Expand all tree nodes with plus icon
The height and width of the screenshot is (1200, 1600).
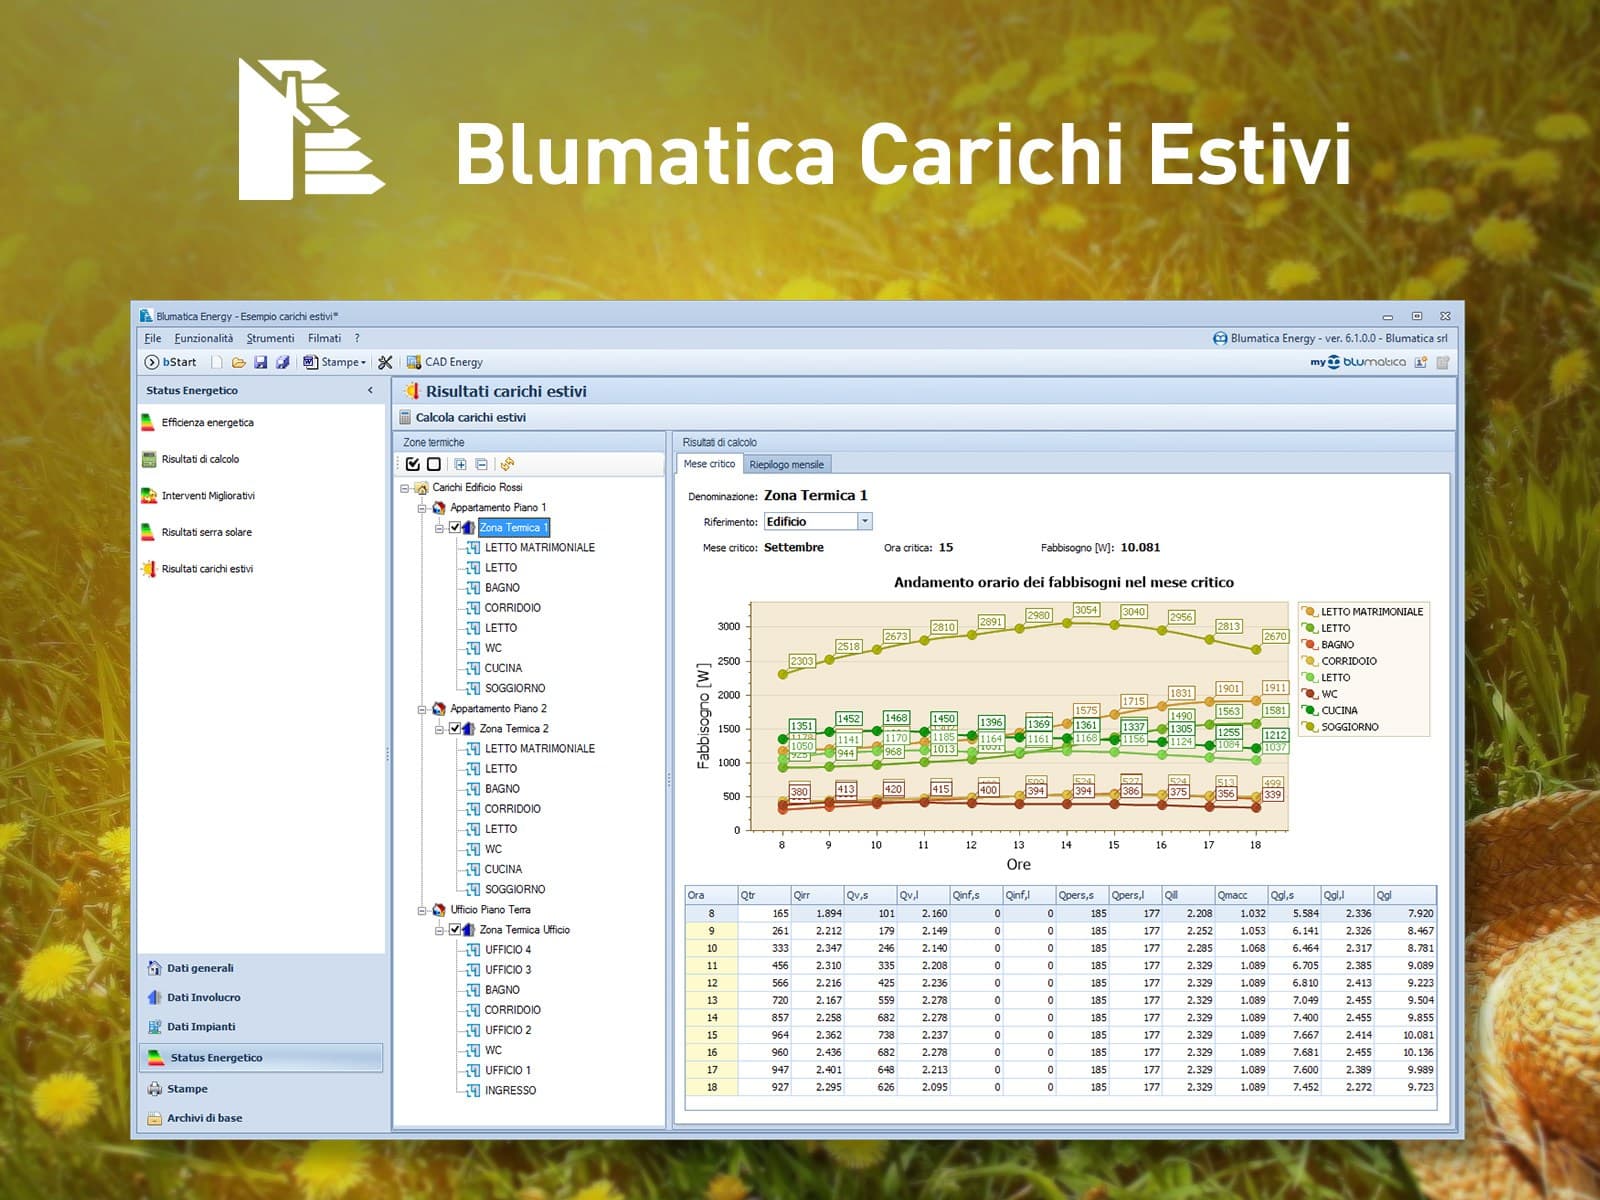[460, 464]
